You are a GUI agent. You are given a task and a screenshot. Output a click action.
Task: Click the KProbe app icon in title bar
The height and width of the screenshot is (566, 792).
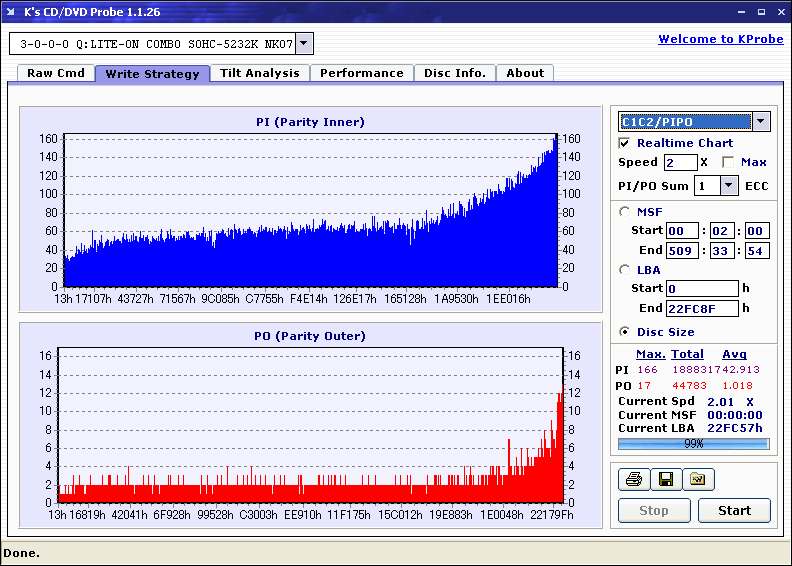pyautogui.click(x=11, y=12)
